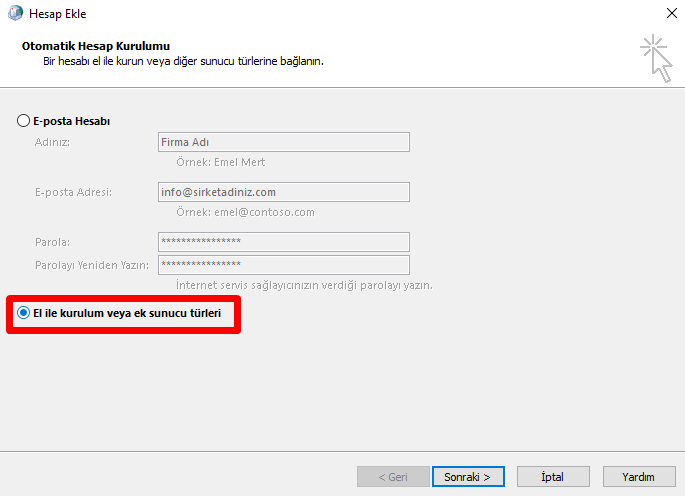This screenshot has height=496, width=685.
Task: Cancel with the İptal button
Action: (x=553, y=477)
